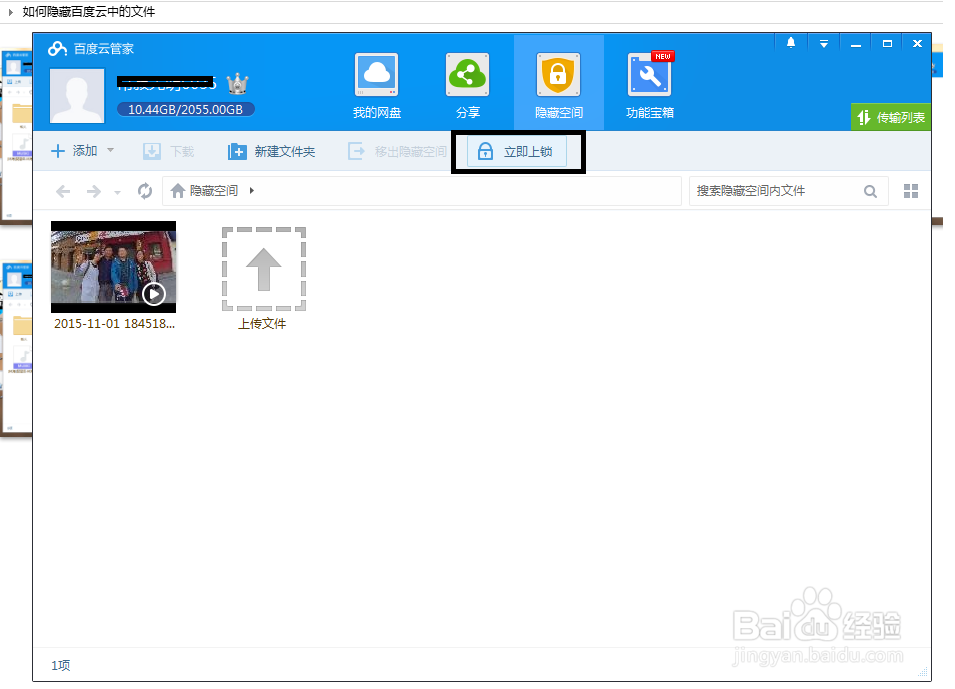Switch file view with the grid toggle

[910, 191]
